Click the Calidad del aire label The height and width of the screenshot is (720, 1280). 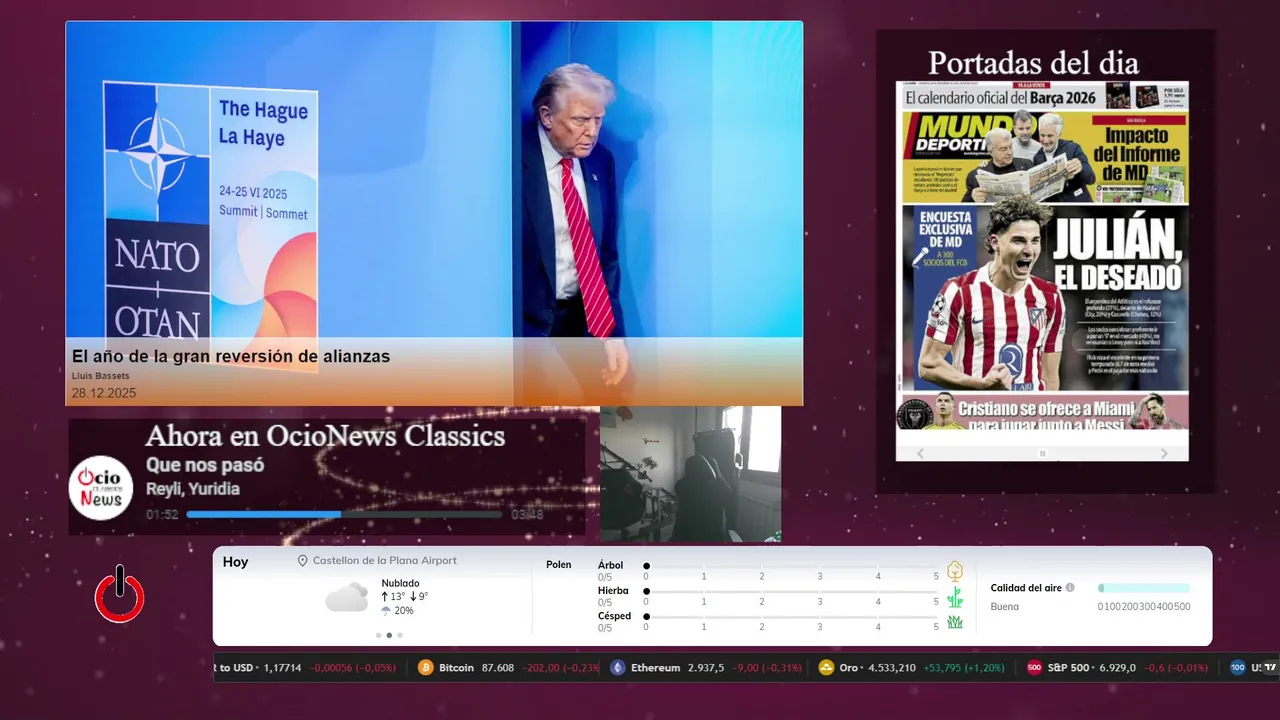pyautogui.click(x=1026, y=588)
